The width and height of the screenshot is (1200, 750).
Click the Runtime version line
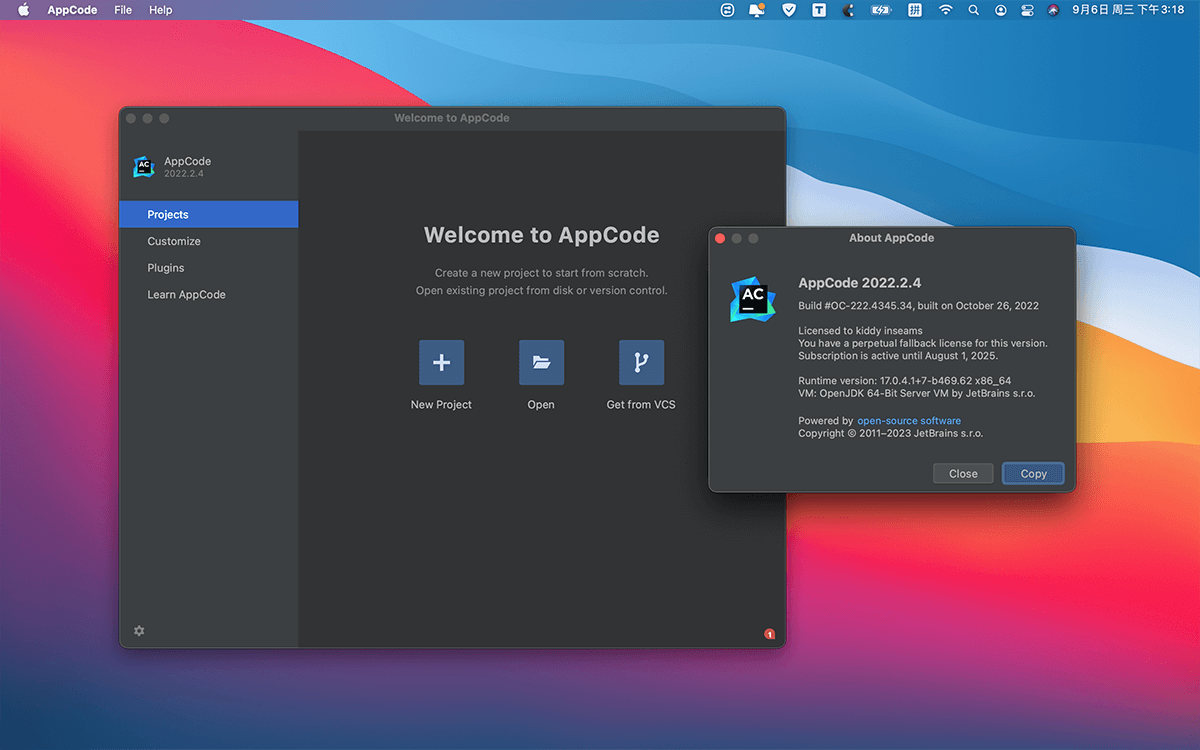pos(905,381)
